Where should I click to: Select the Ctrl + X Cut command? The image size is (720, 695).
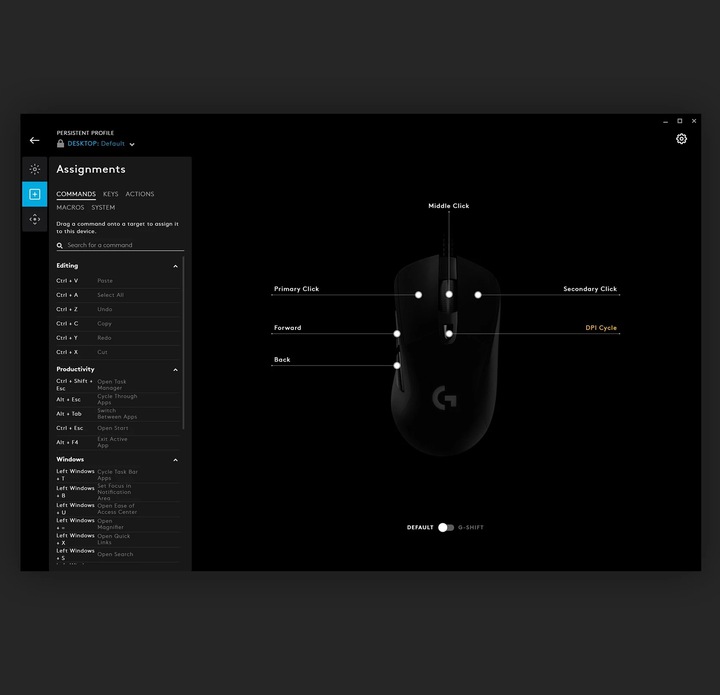pyautogui.click(x=118, y=352)
